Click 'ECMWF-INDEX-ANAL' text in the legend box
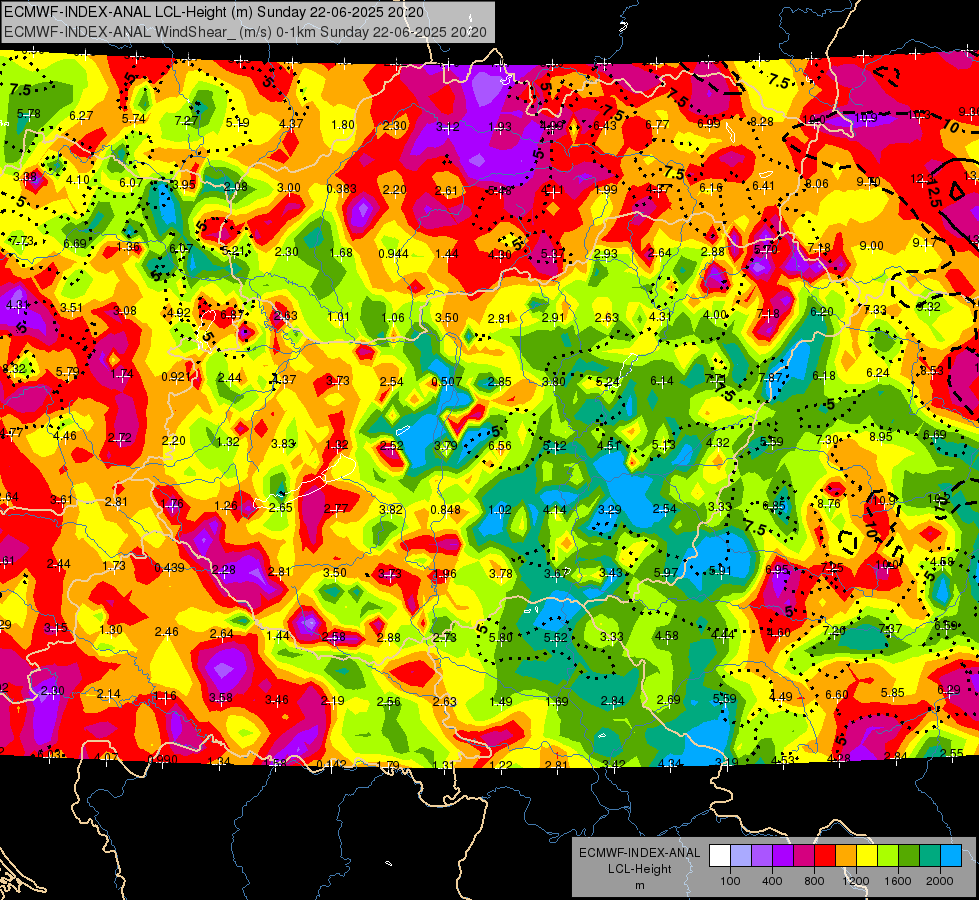The height and width of the screenshot is (900, 979). [x=639, y=853]
